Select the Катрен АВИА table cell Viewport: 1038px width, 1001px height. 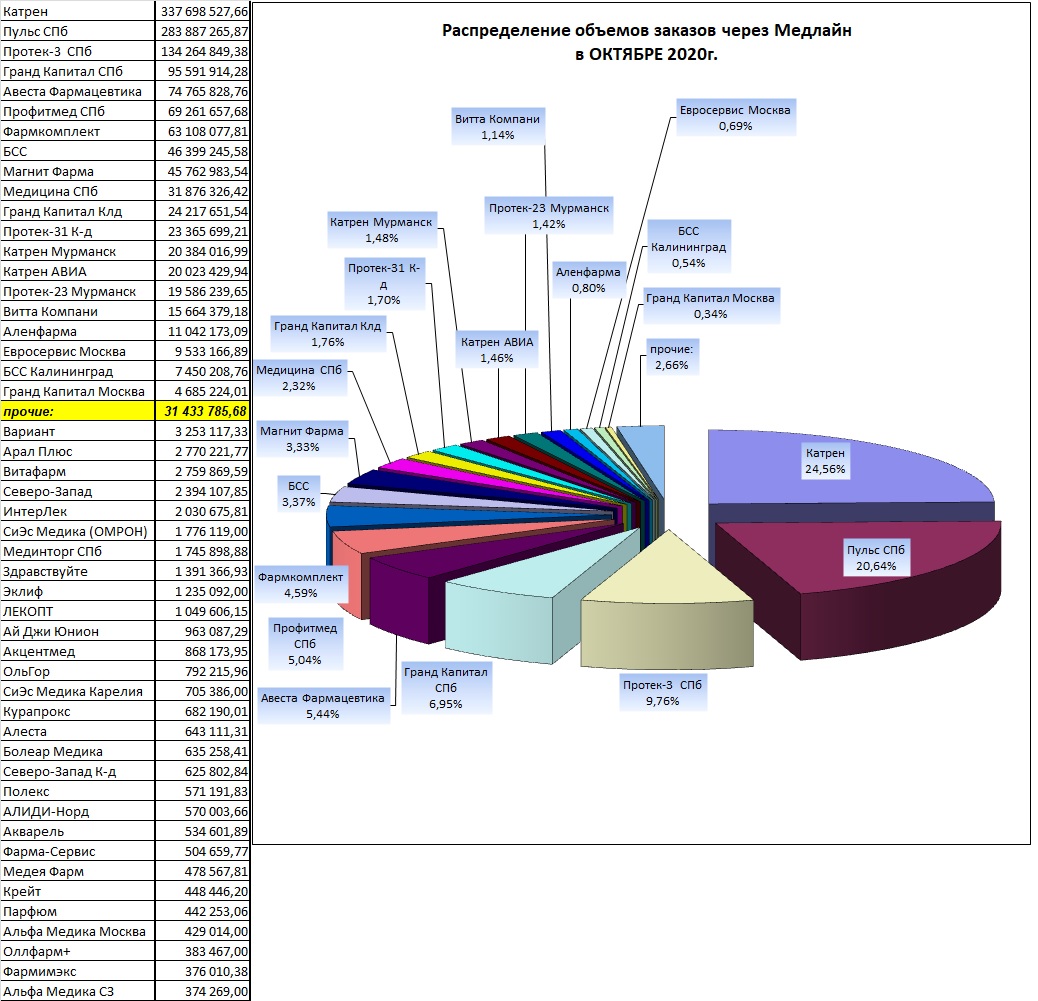(x=77, y=271)
